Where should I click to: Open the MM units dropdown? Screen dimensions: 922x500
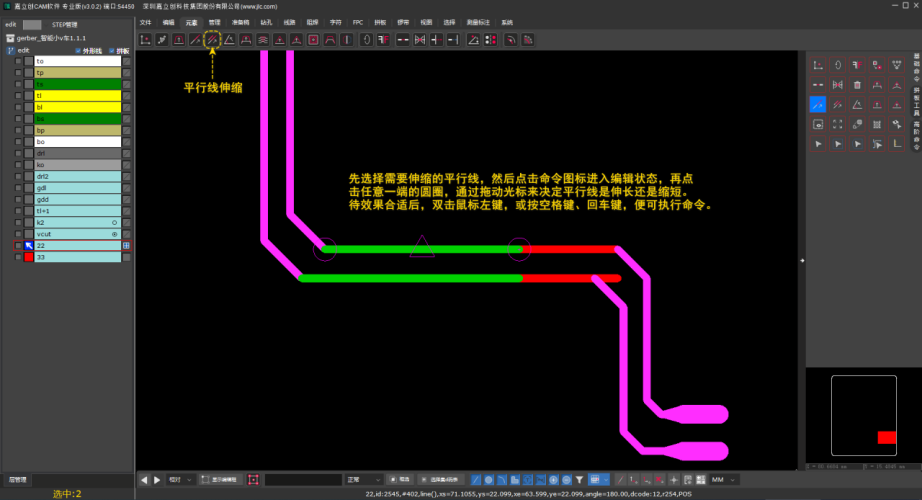click(724, 480)
